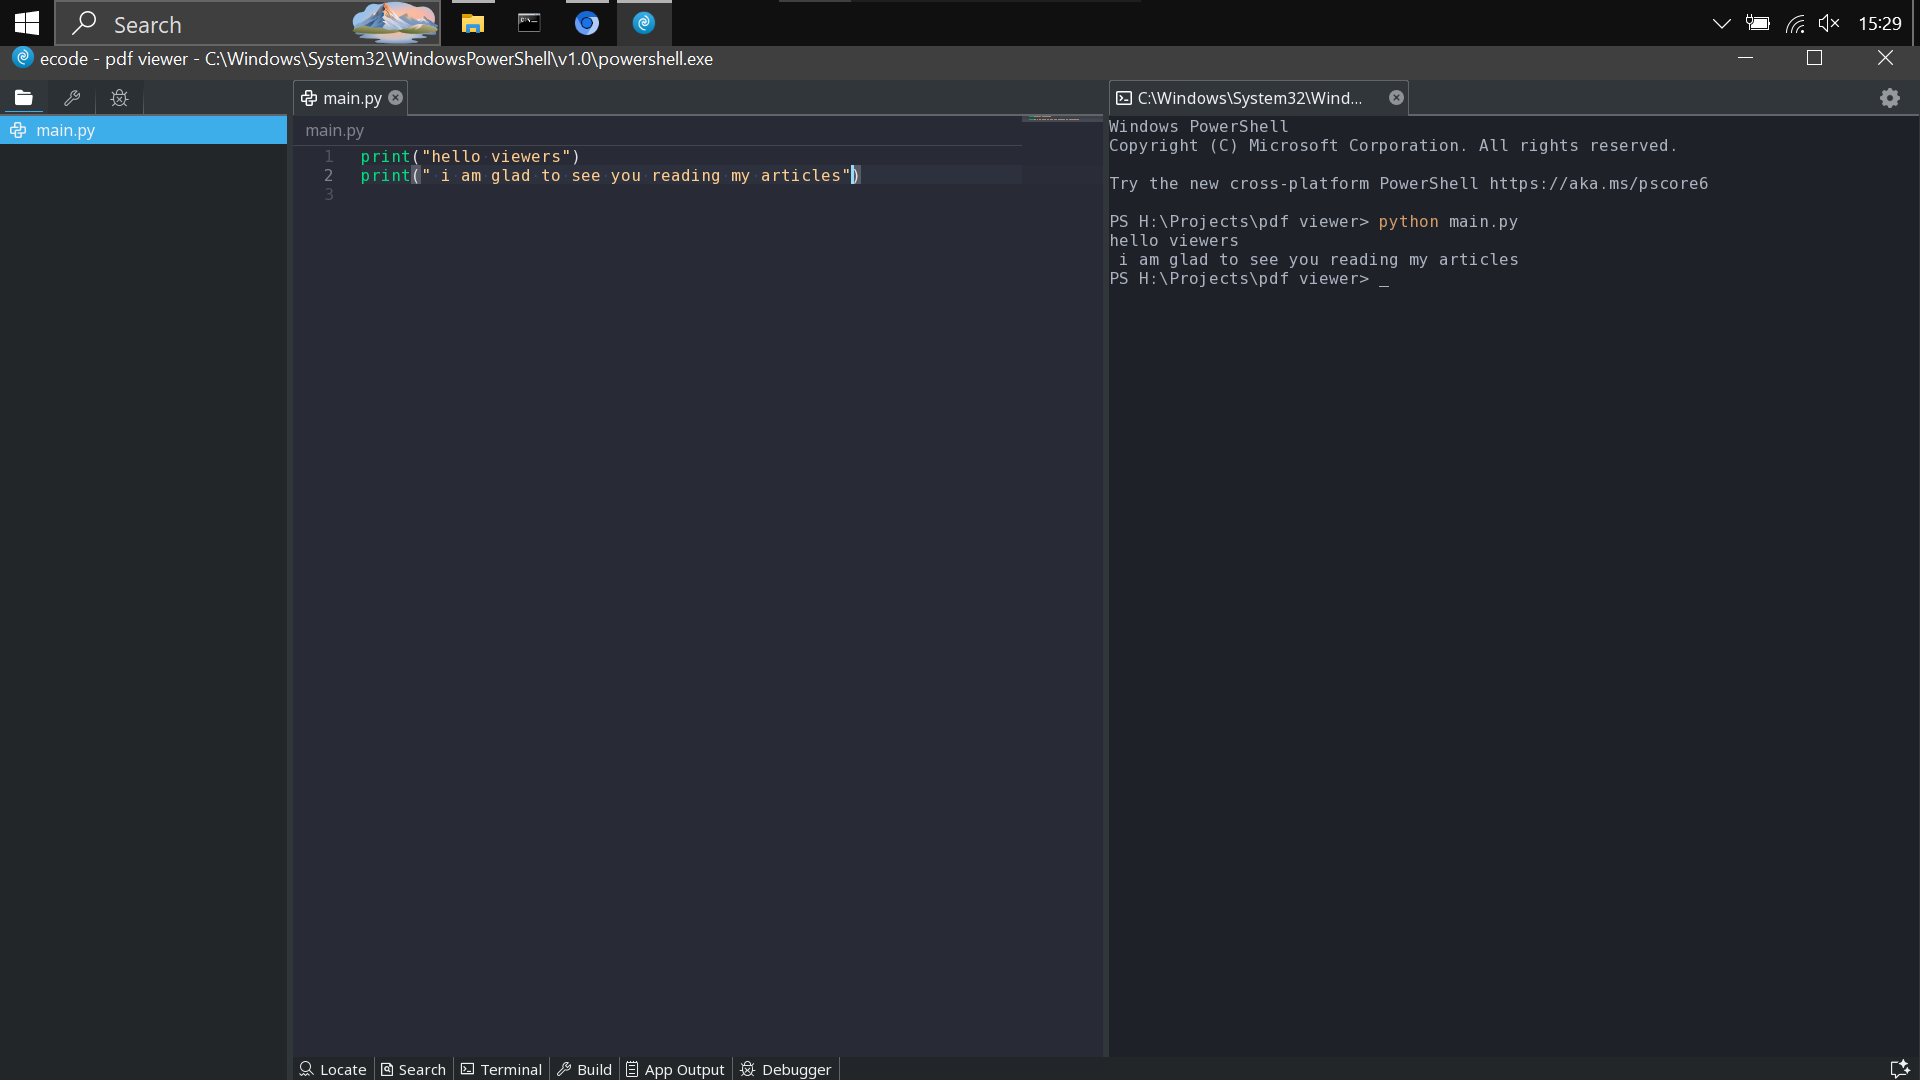Open the debugger bug sidebar tab
This screenshot has height=1080, width=1920.
[120, 98]
